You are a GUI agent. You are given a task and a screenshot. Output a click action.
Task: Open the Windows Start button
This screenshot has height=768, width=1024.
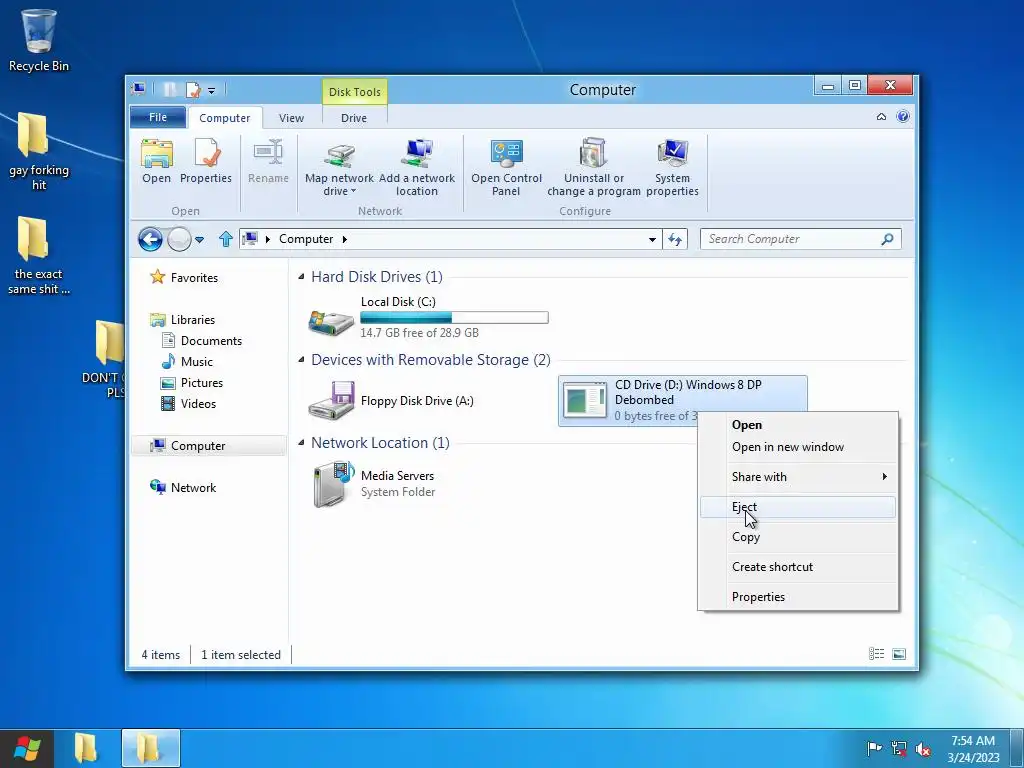click(x=27, y=748)
